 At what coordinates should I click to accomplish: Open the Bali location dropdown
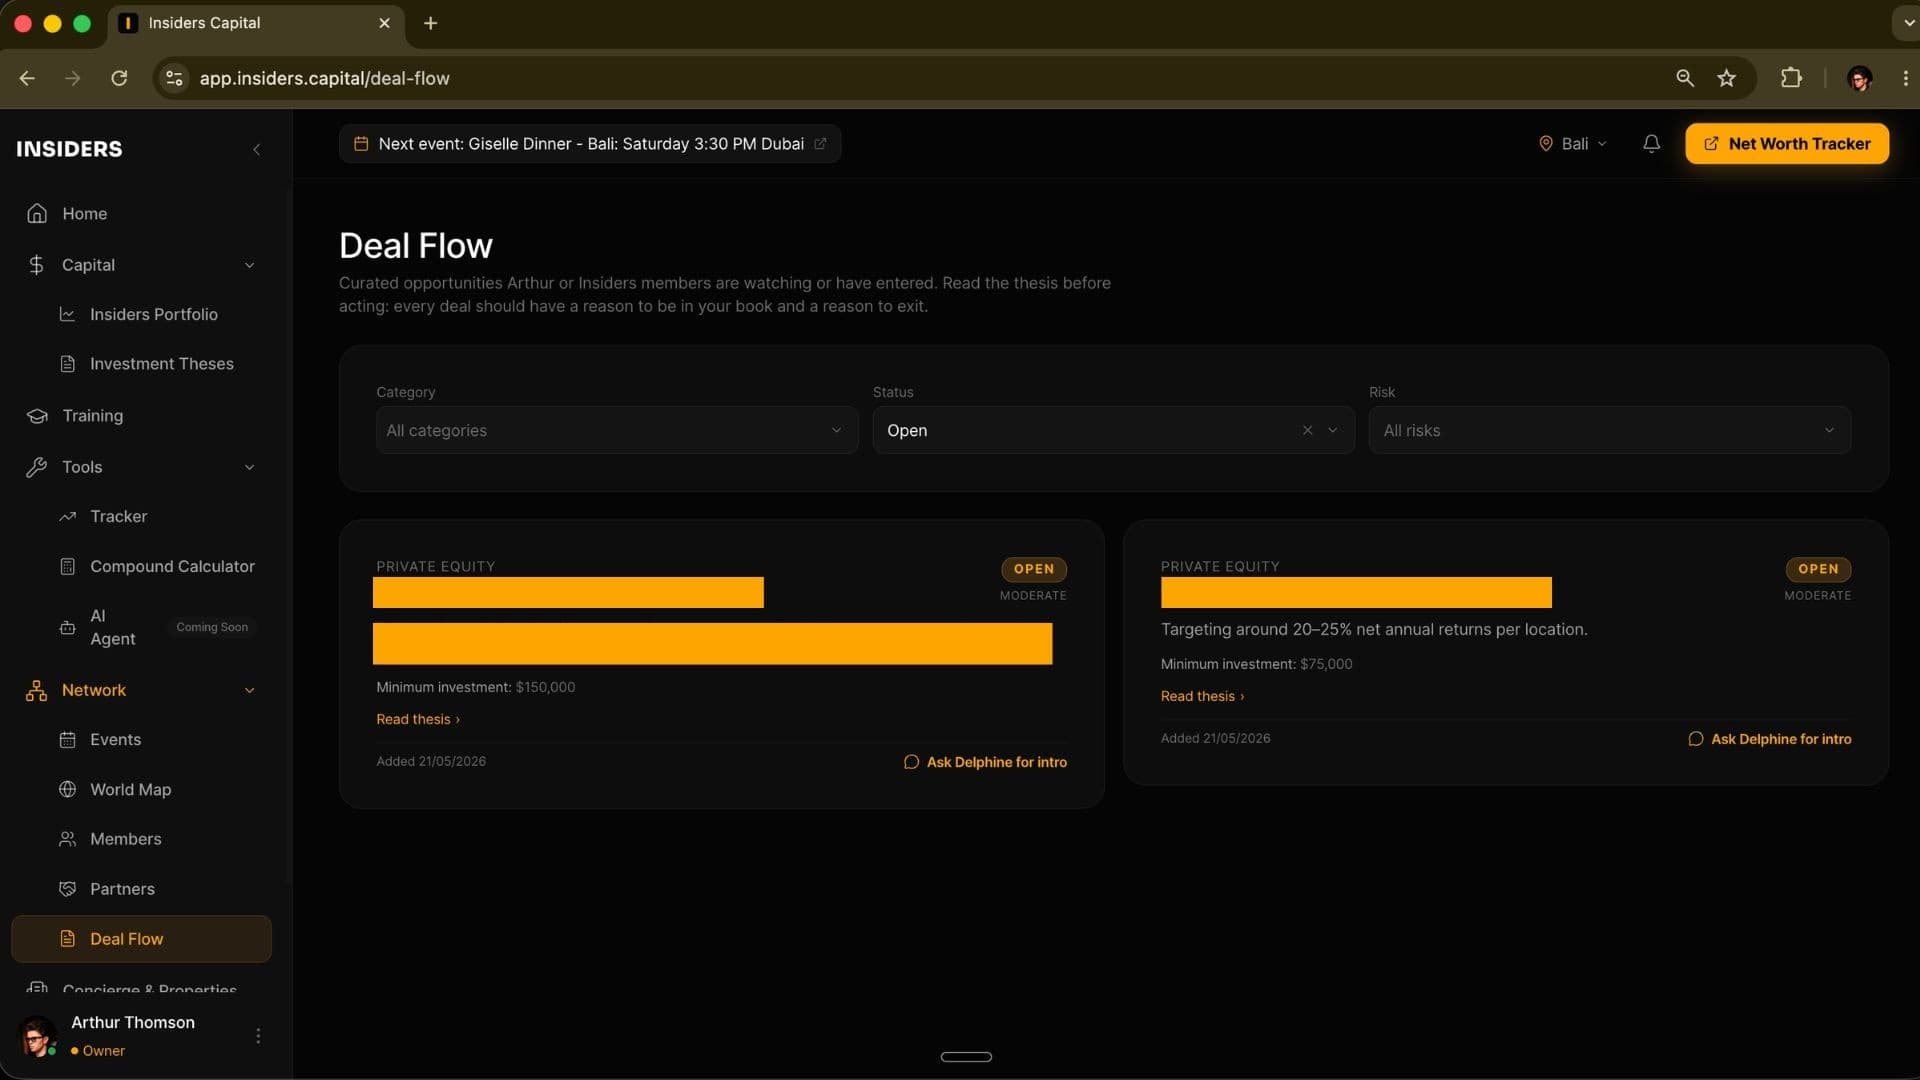1573,144
